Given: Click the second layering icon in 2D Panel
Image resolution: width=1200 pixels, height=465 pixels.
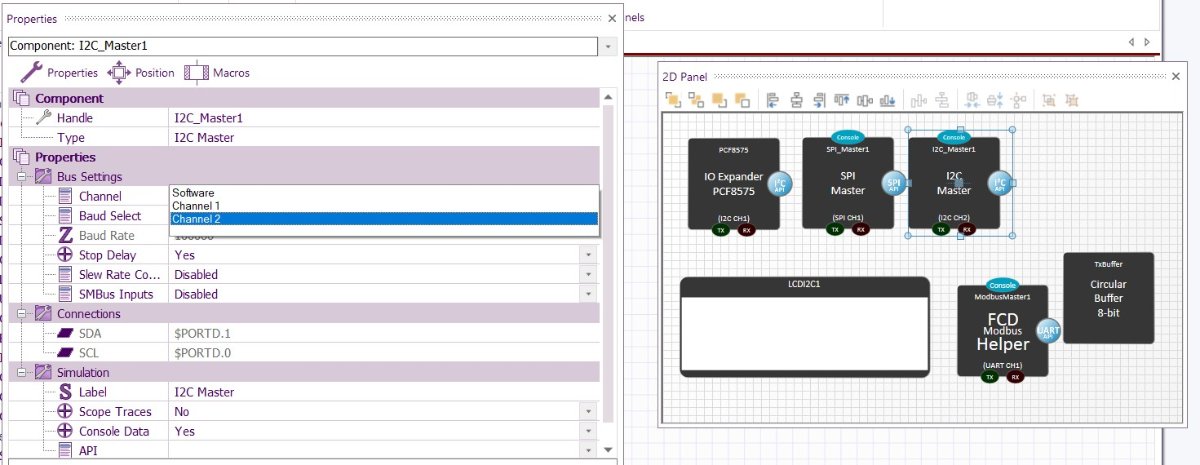Looking at the screenshot, I should (696, 100).
